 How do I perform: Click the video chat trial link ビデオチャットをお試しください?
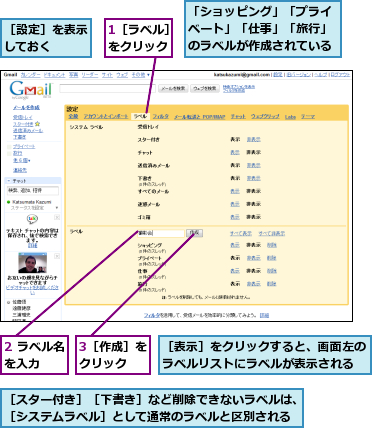[32, 290]
